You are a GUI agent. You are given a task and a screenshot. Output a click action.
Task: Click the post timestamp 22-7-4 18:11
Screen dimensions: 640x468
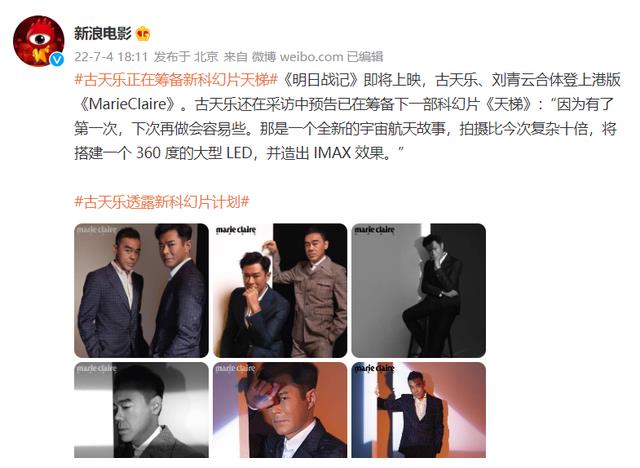[x=111, y=57]
